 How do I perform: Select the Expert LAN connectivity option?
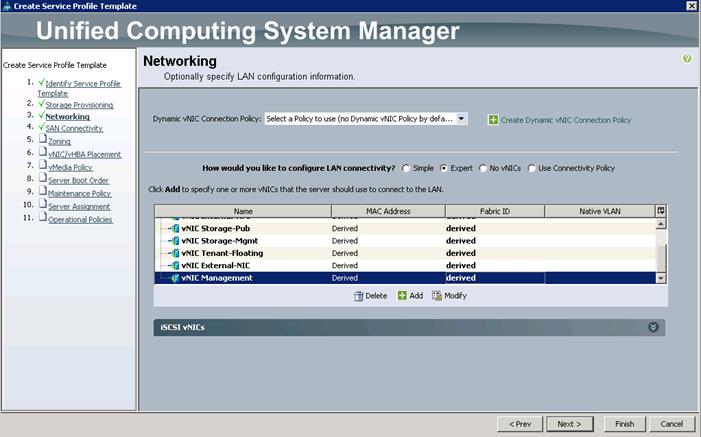click(x=443, y=169)
